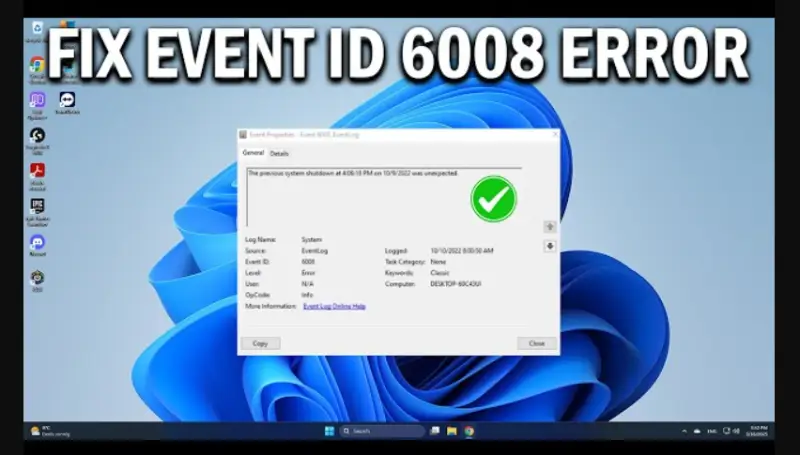Screen dimensions: 800x455
Task: Switch to the Details tab
Action: coord(279,154)
